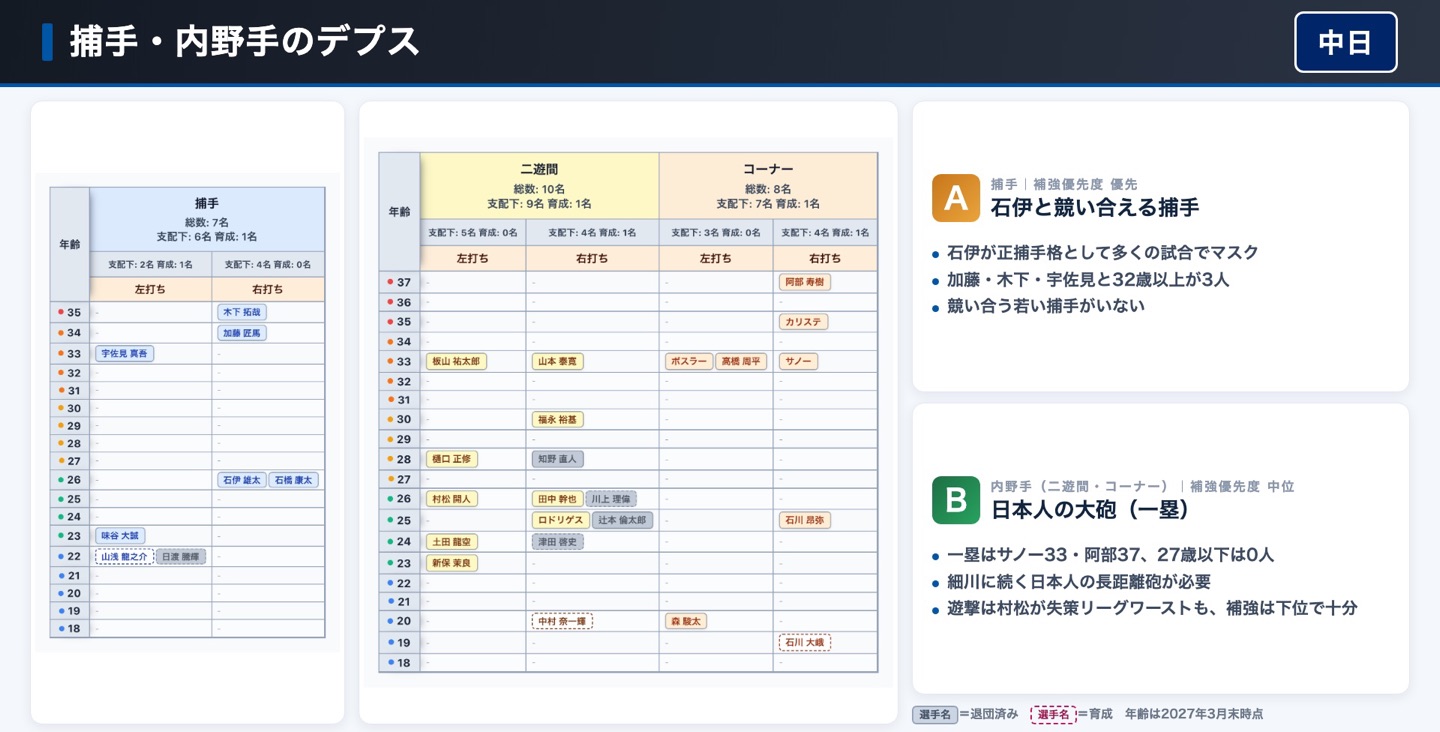Click the 石橋 康太 player chip
The width and height of the screenshot is (1440, 732).
[x=294, y=480]
